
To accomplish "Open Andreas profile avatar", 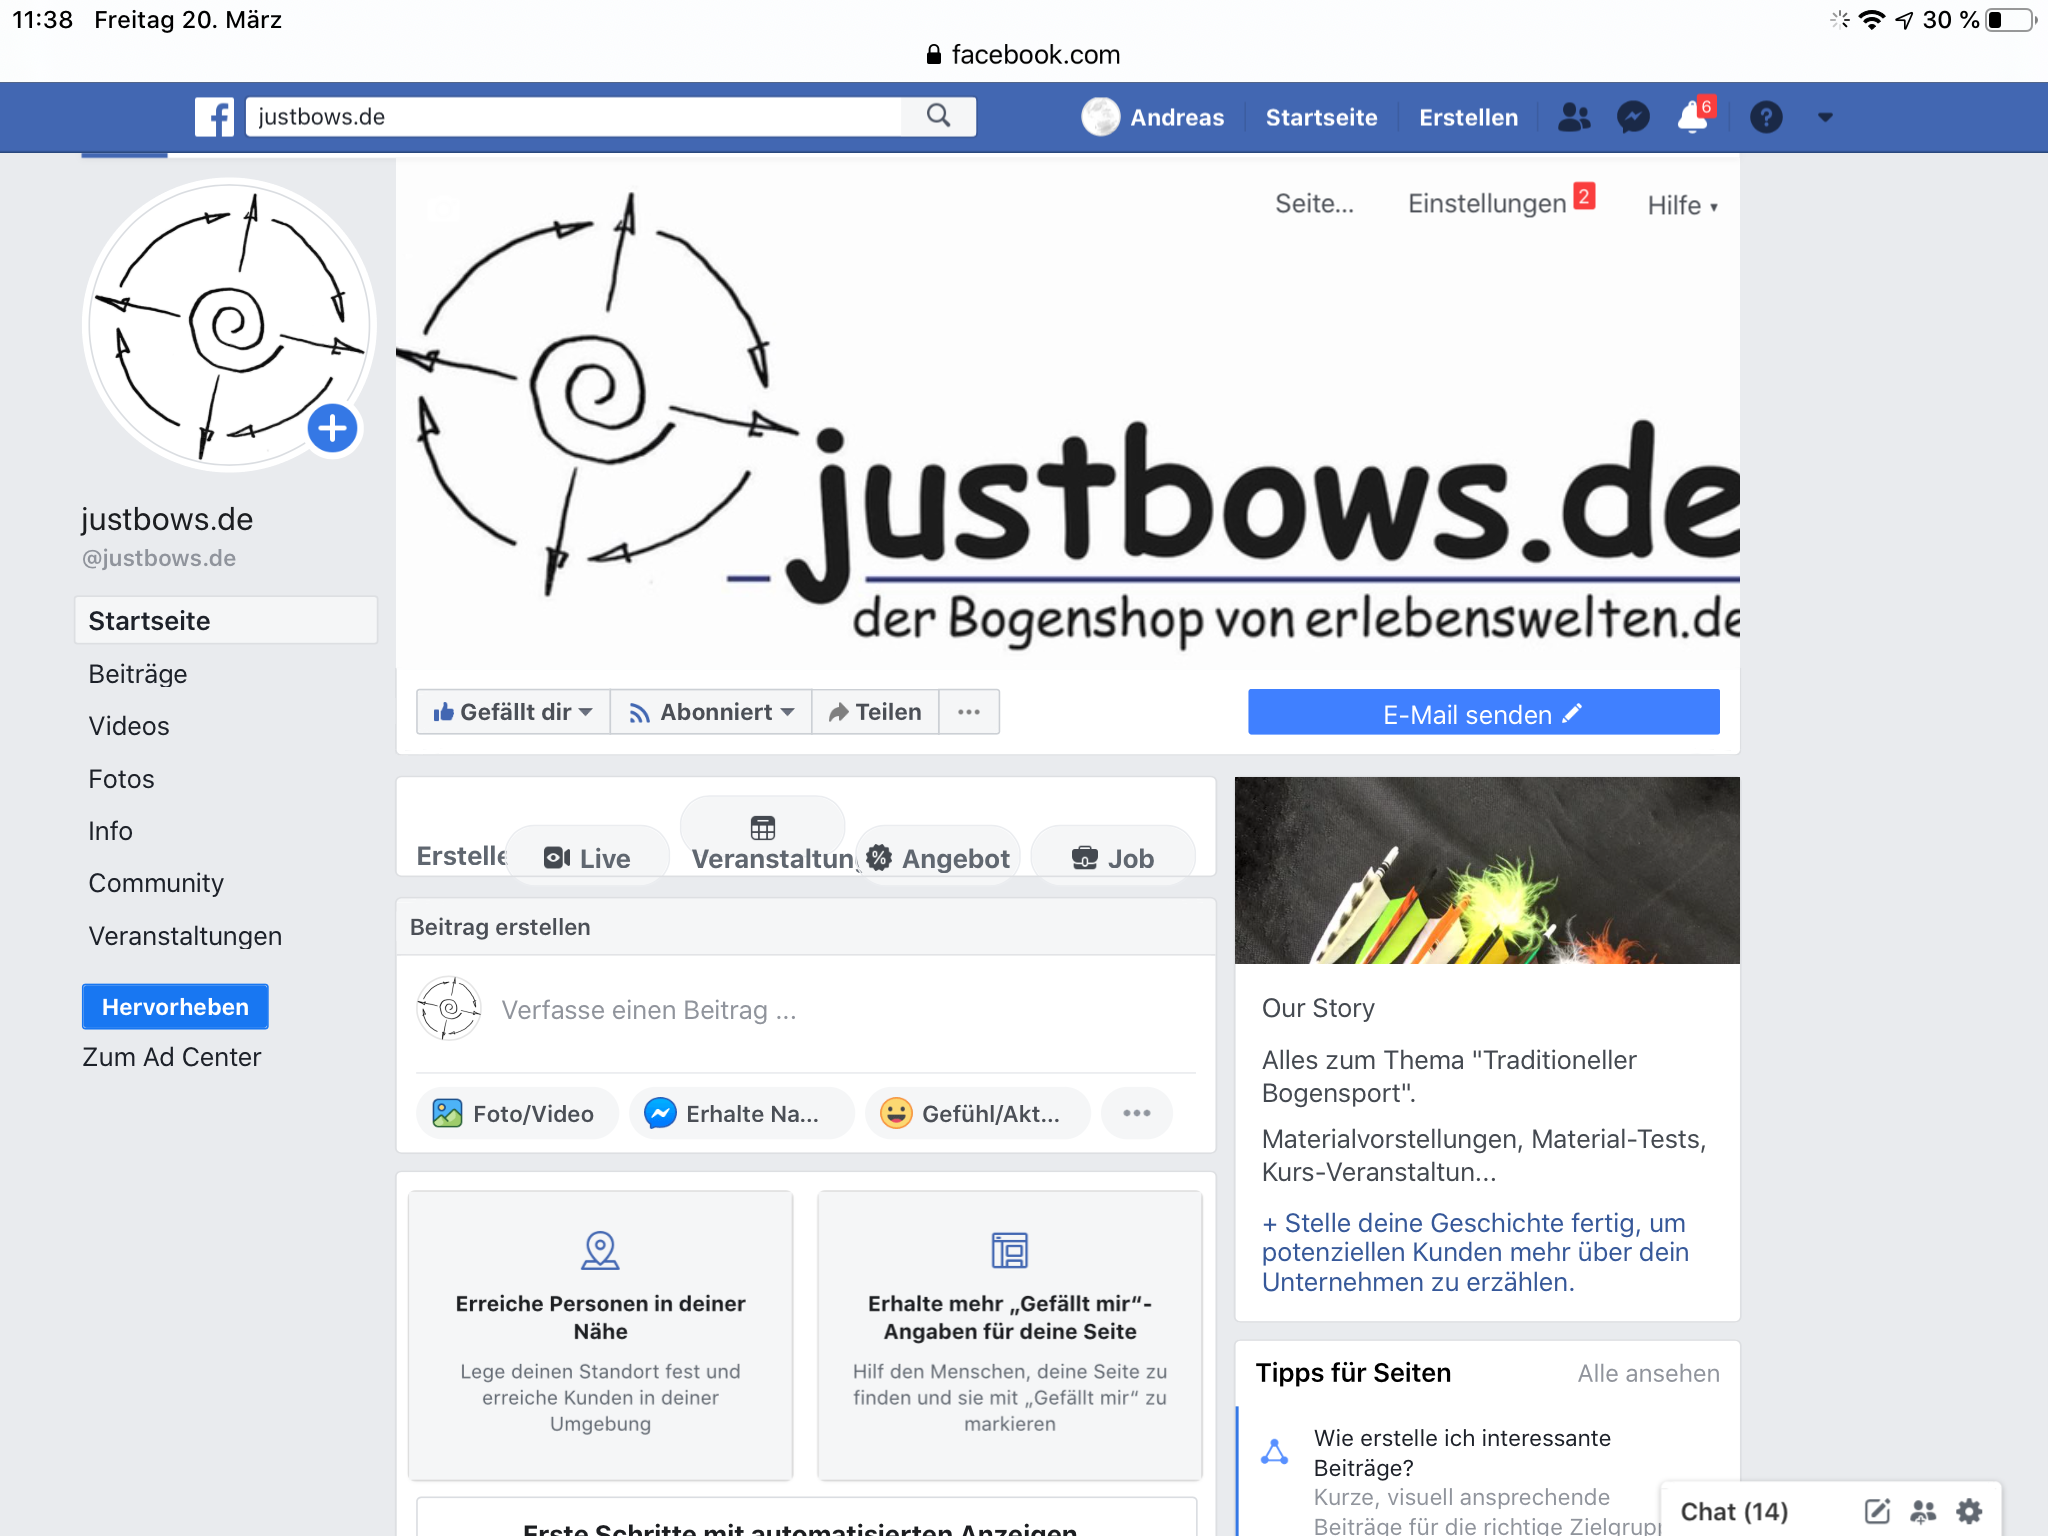I will [1100, 117].
